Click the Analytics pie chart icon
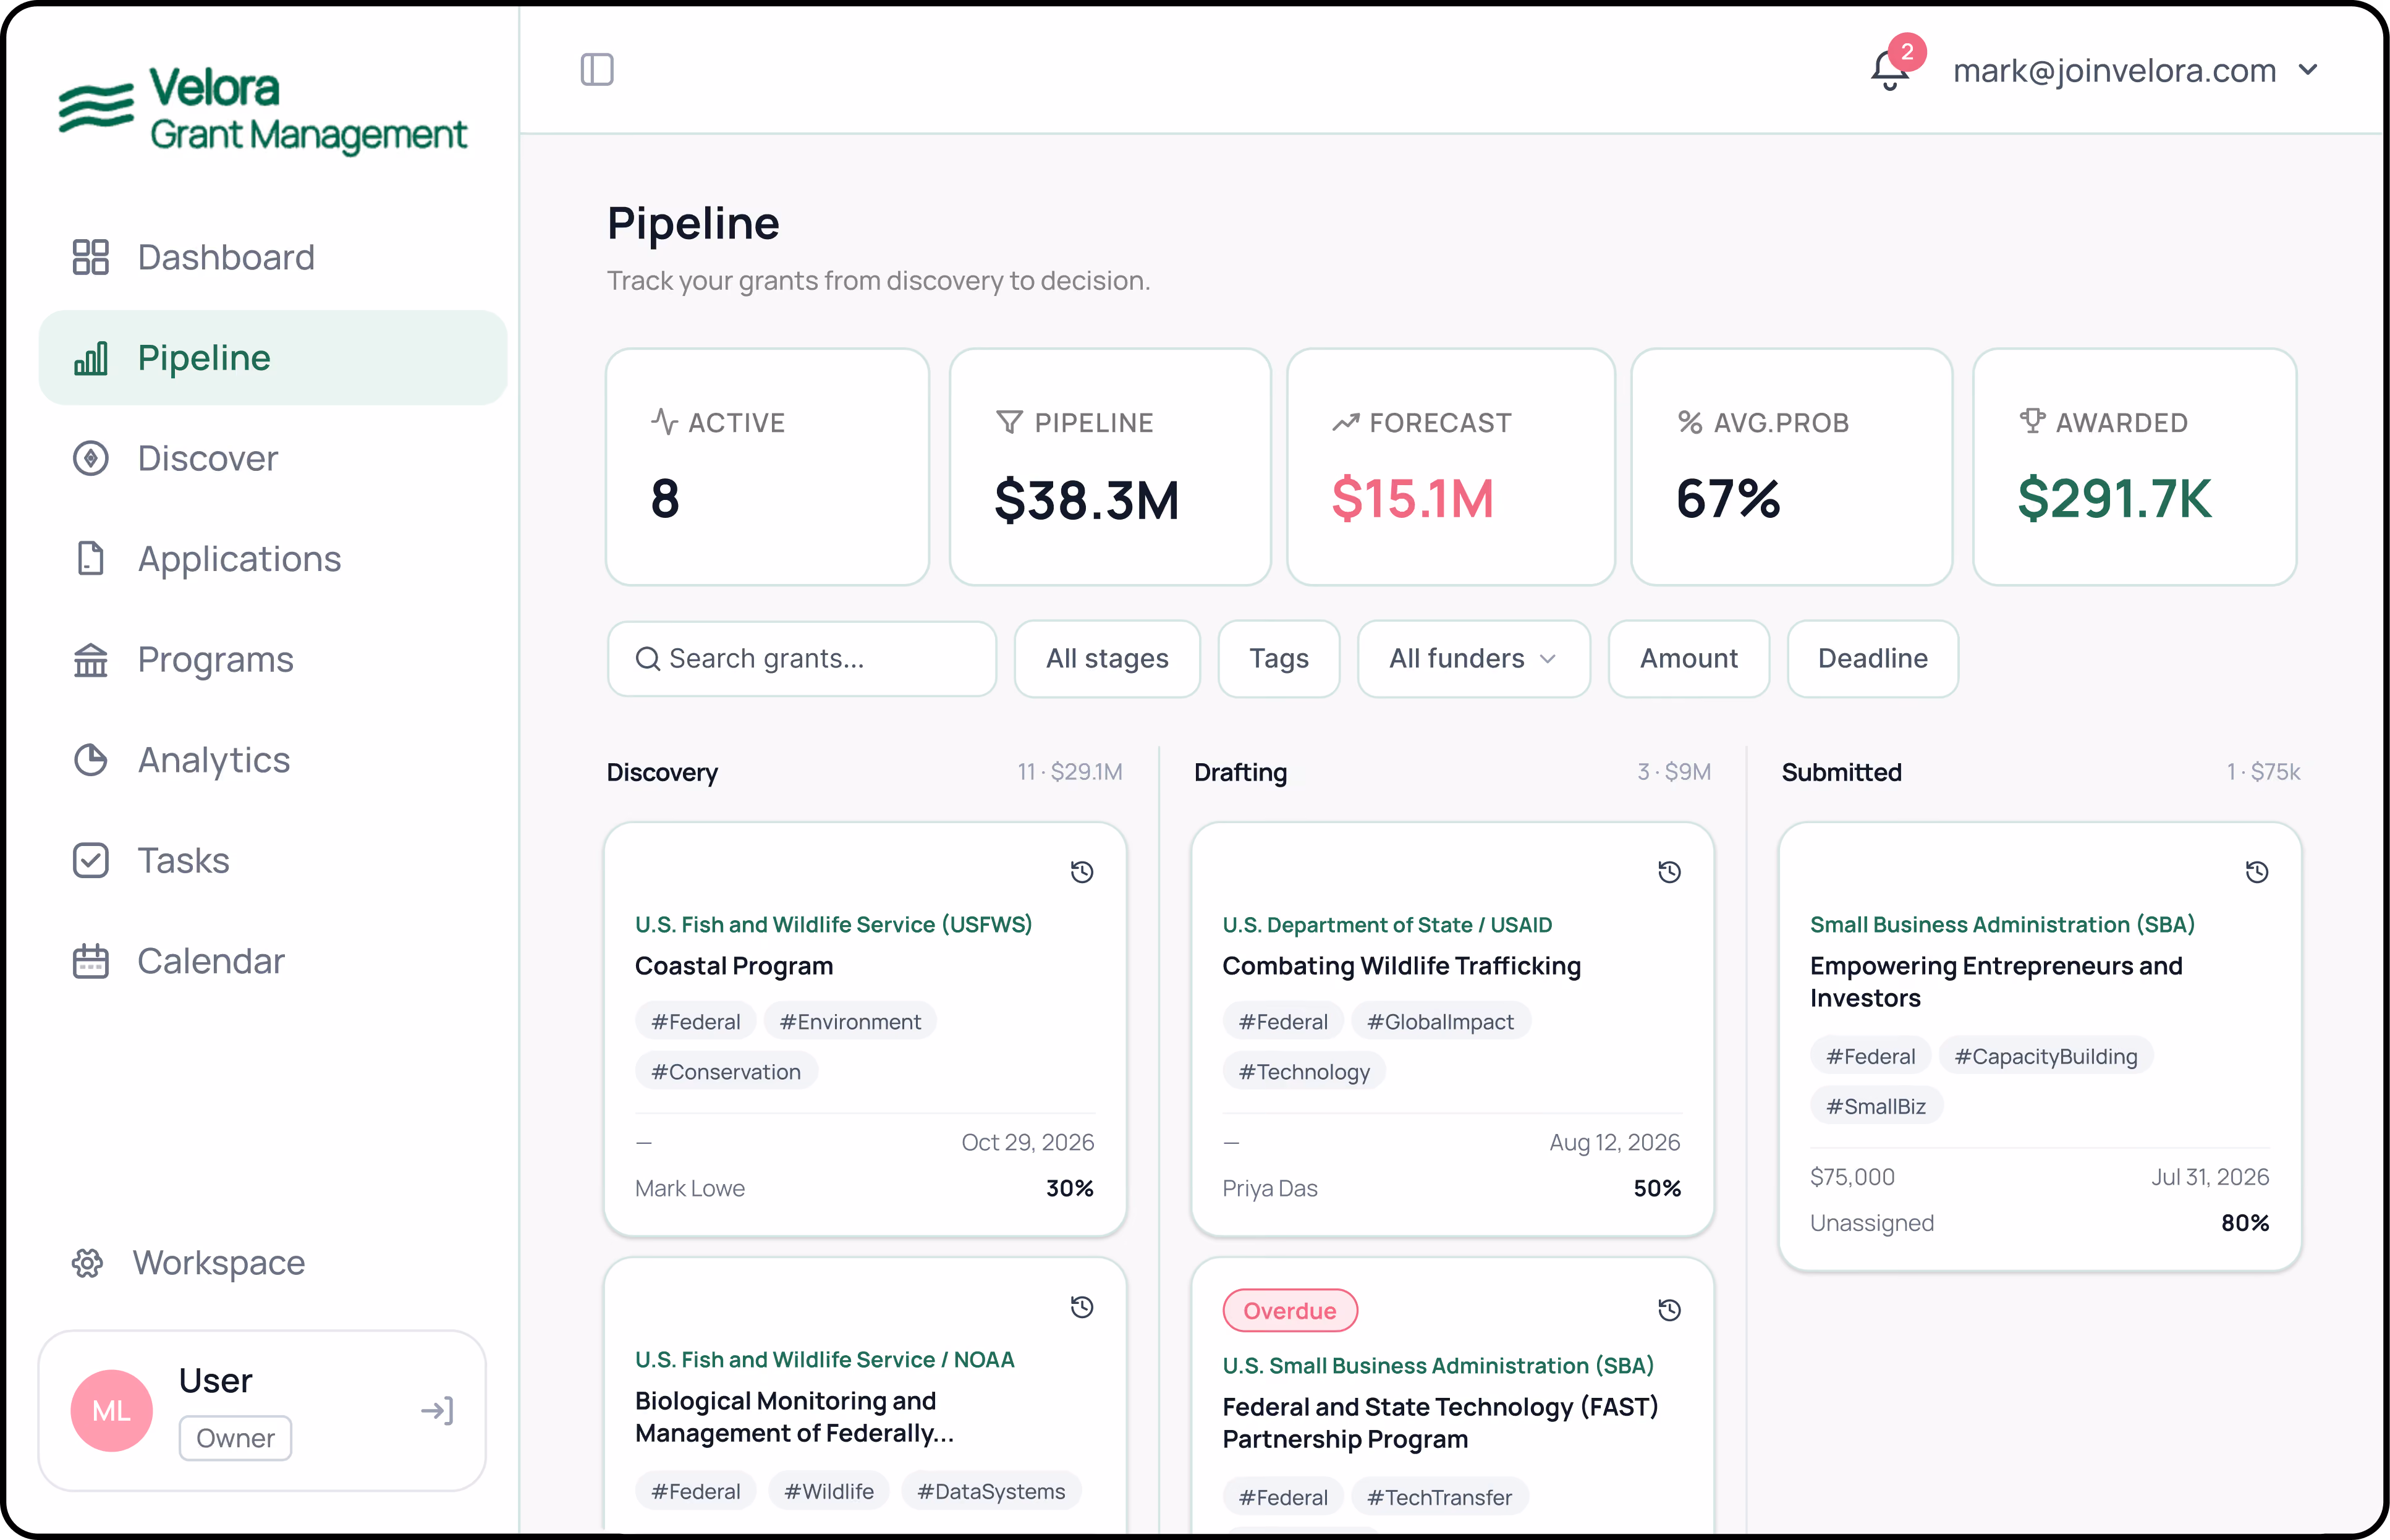Viewport: 2390px width, 1540px height. [x=90, y=760]
